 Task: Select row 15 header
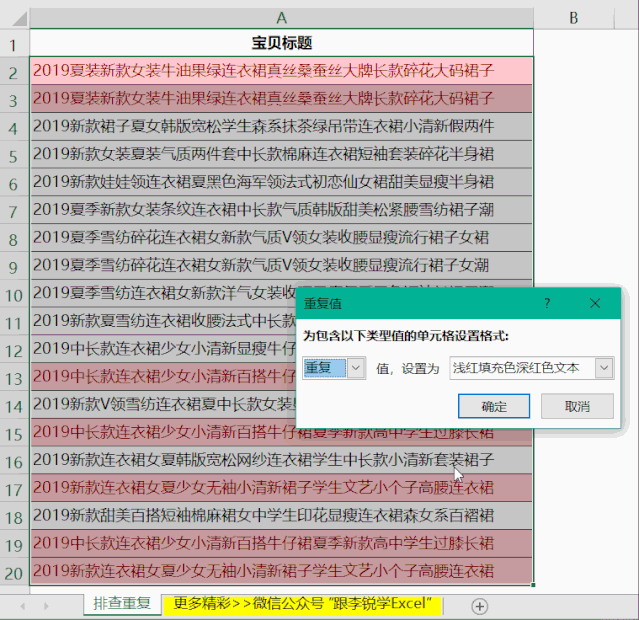coord(14,434)
